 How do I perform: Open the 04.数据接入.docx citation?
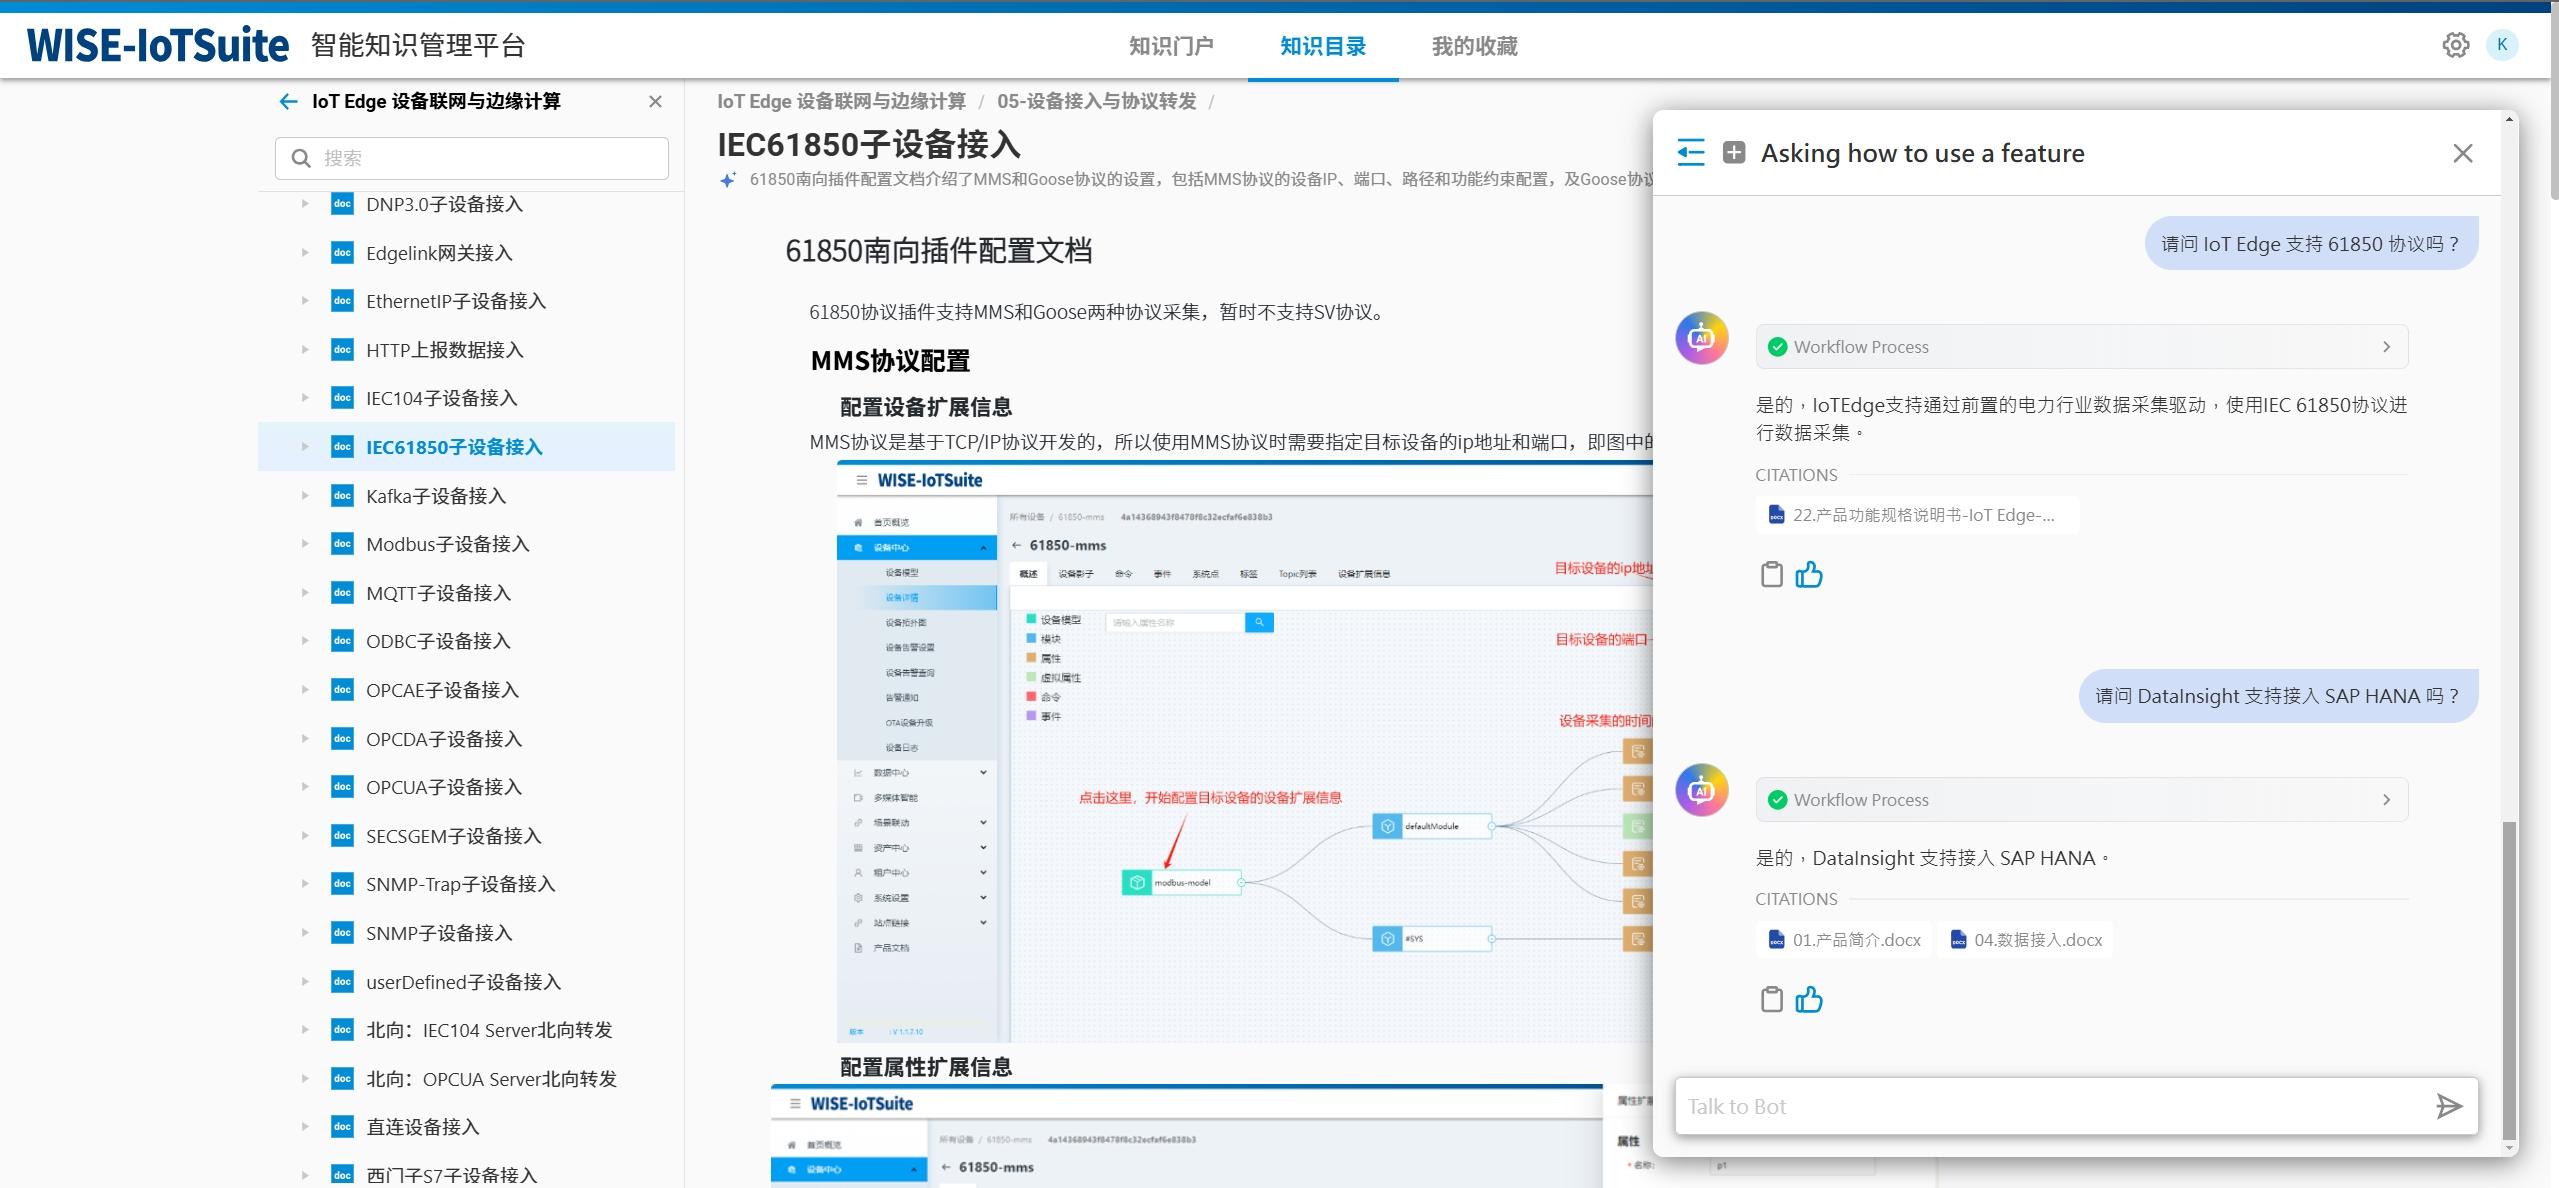pos(2024,939)
